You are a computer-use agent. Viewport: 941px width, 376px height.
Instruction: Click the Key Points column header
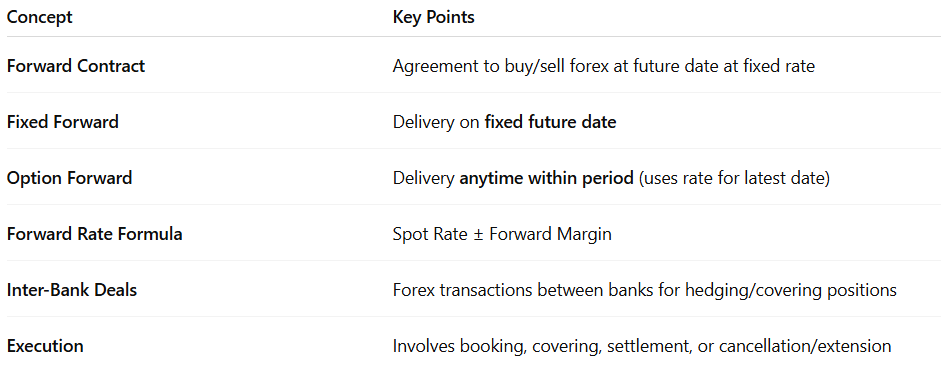[433, 17]
